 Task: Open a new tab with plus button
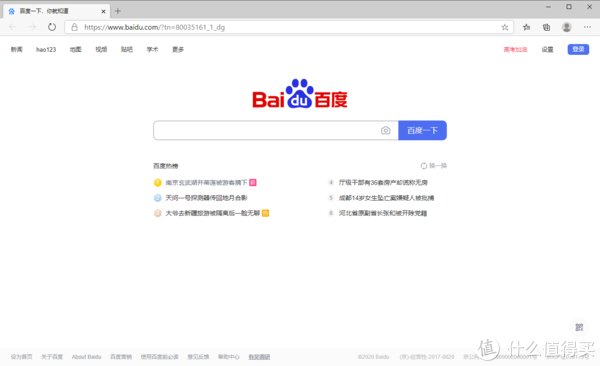(118, 11)
